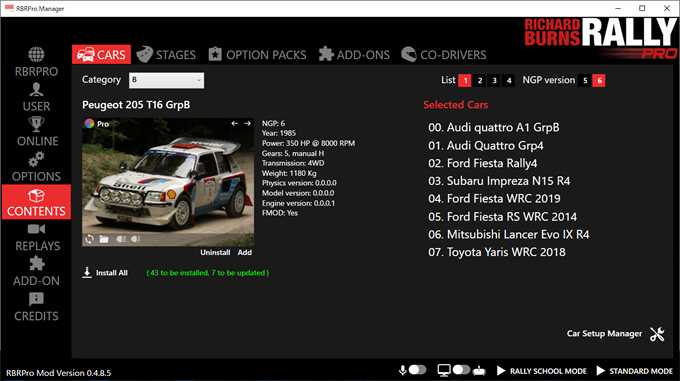Select Audi Quattro Grp4 in list
680x381 pixels.
(486, 146)
